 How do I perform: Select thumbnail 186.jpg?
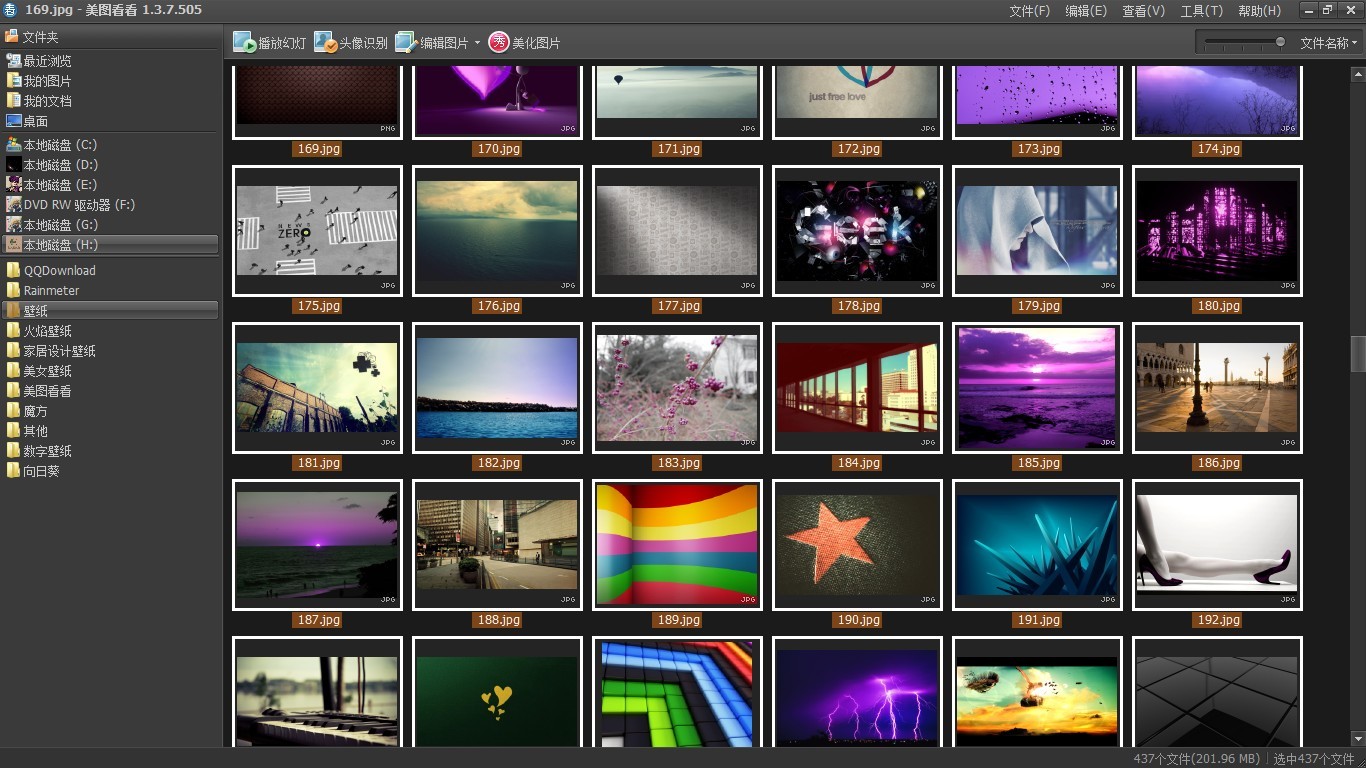click(x=1217, y=388)
